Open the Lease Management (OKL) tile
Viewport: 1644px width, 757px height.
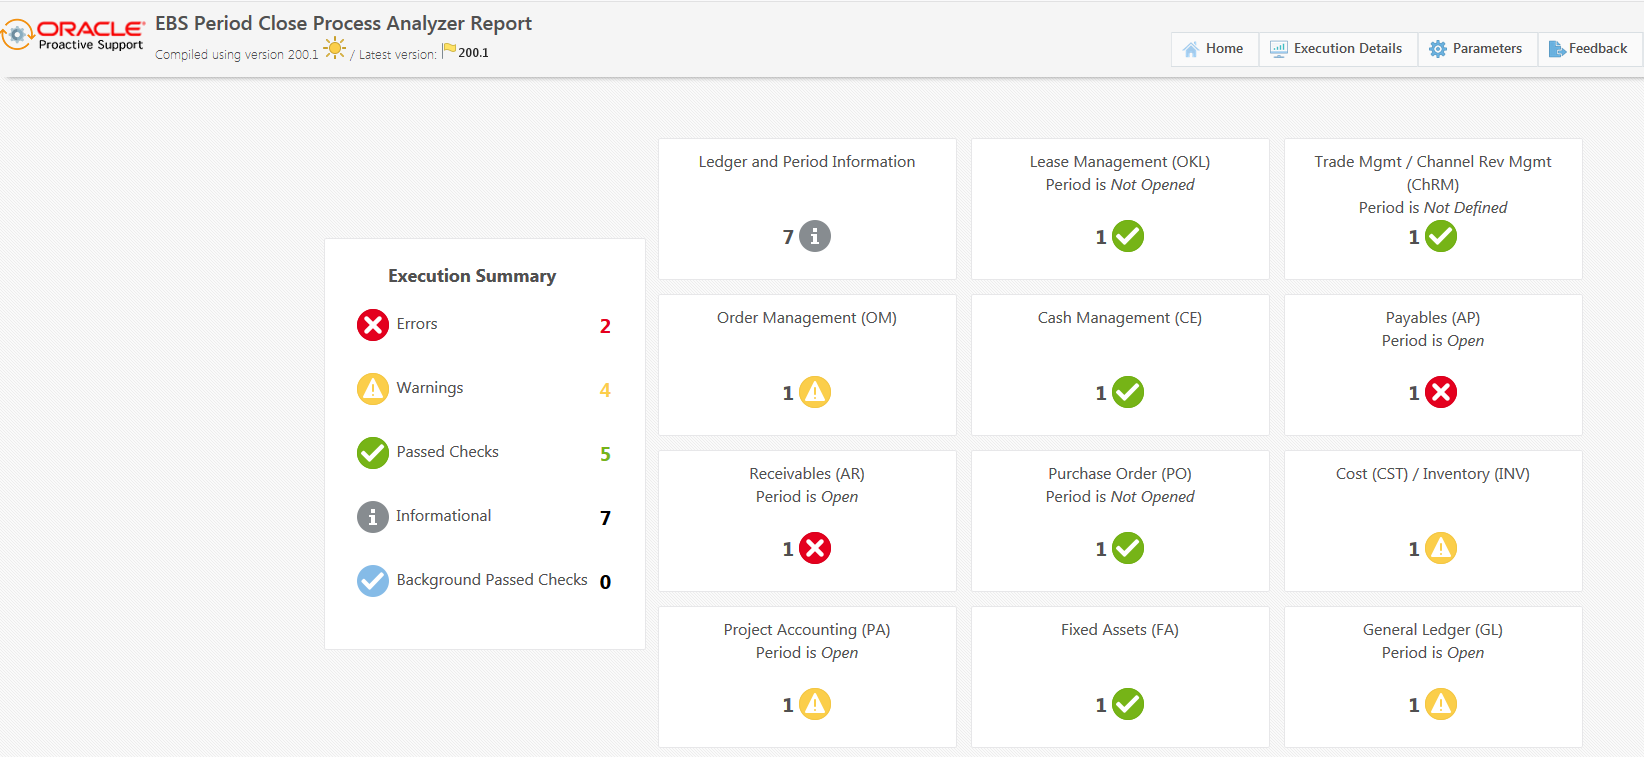pyautogui.click(x=1120, y=208)
